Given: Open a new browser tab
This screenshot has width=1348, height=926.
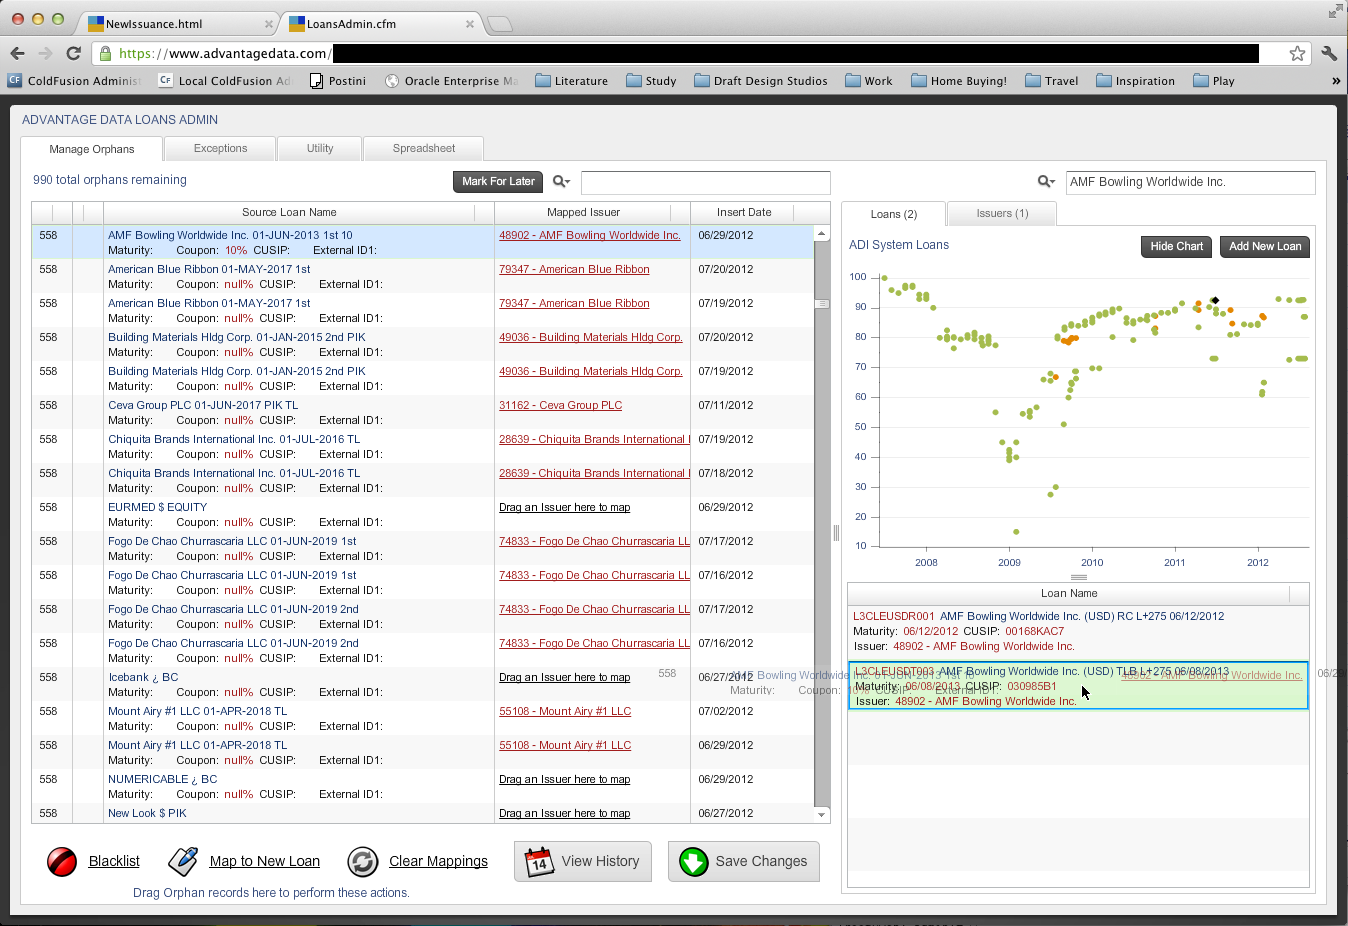Looking at the screenshot, I should click(x=500, y=24).
